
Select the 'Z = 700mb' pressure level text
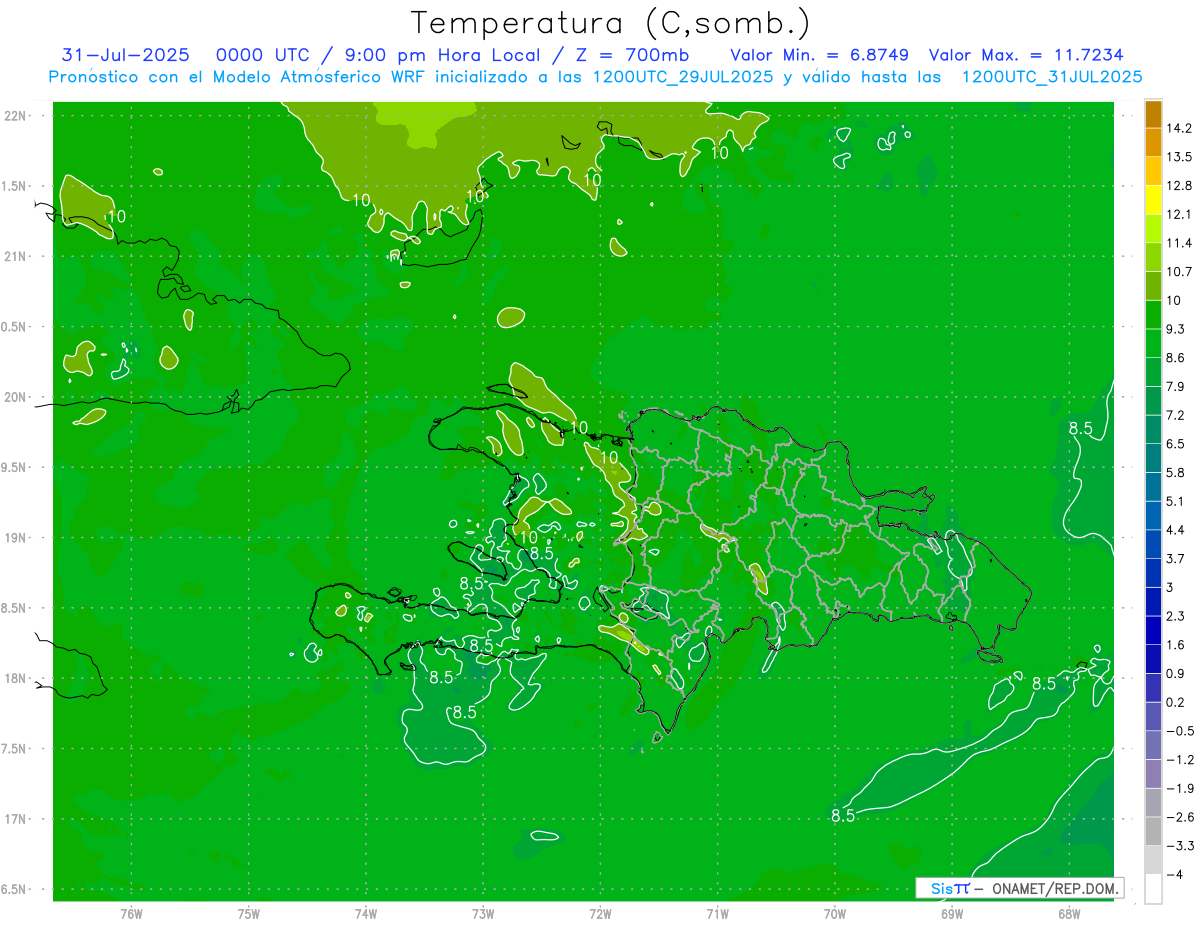click(632, 55)
